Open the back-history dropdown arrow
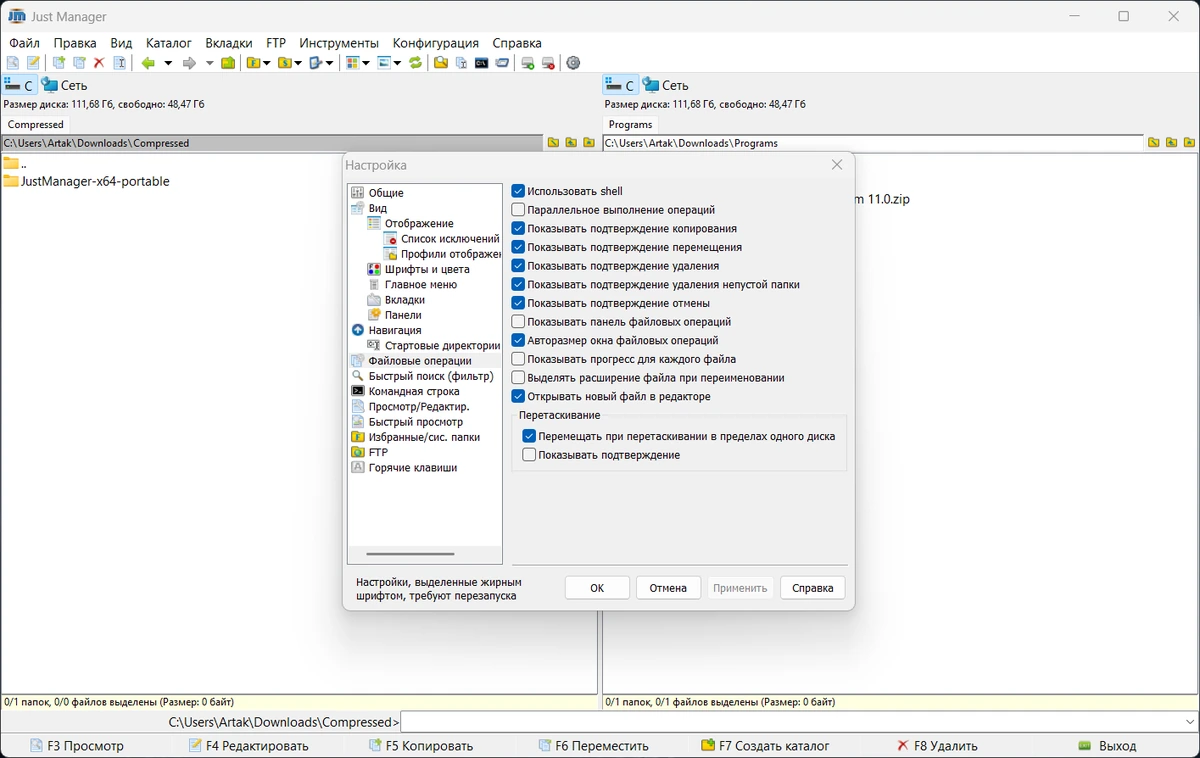This screenshot has height=758, width=1200. (168, 63)
